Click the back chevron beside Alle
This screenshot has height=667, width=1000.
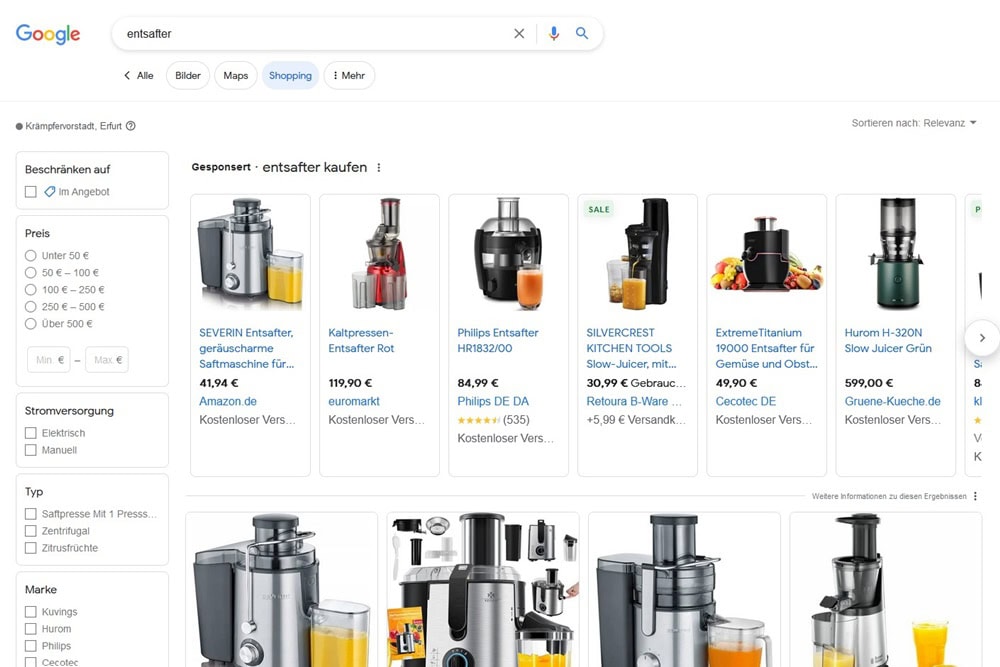point(127,75)
